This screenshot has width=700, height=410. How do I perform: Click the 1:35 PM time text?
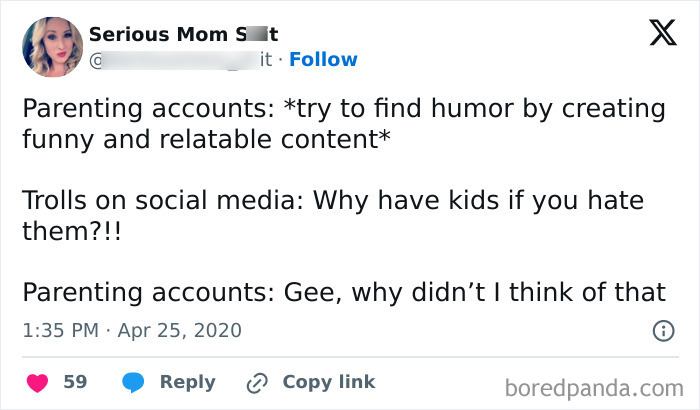(x=62, y=330)
